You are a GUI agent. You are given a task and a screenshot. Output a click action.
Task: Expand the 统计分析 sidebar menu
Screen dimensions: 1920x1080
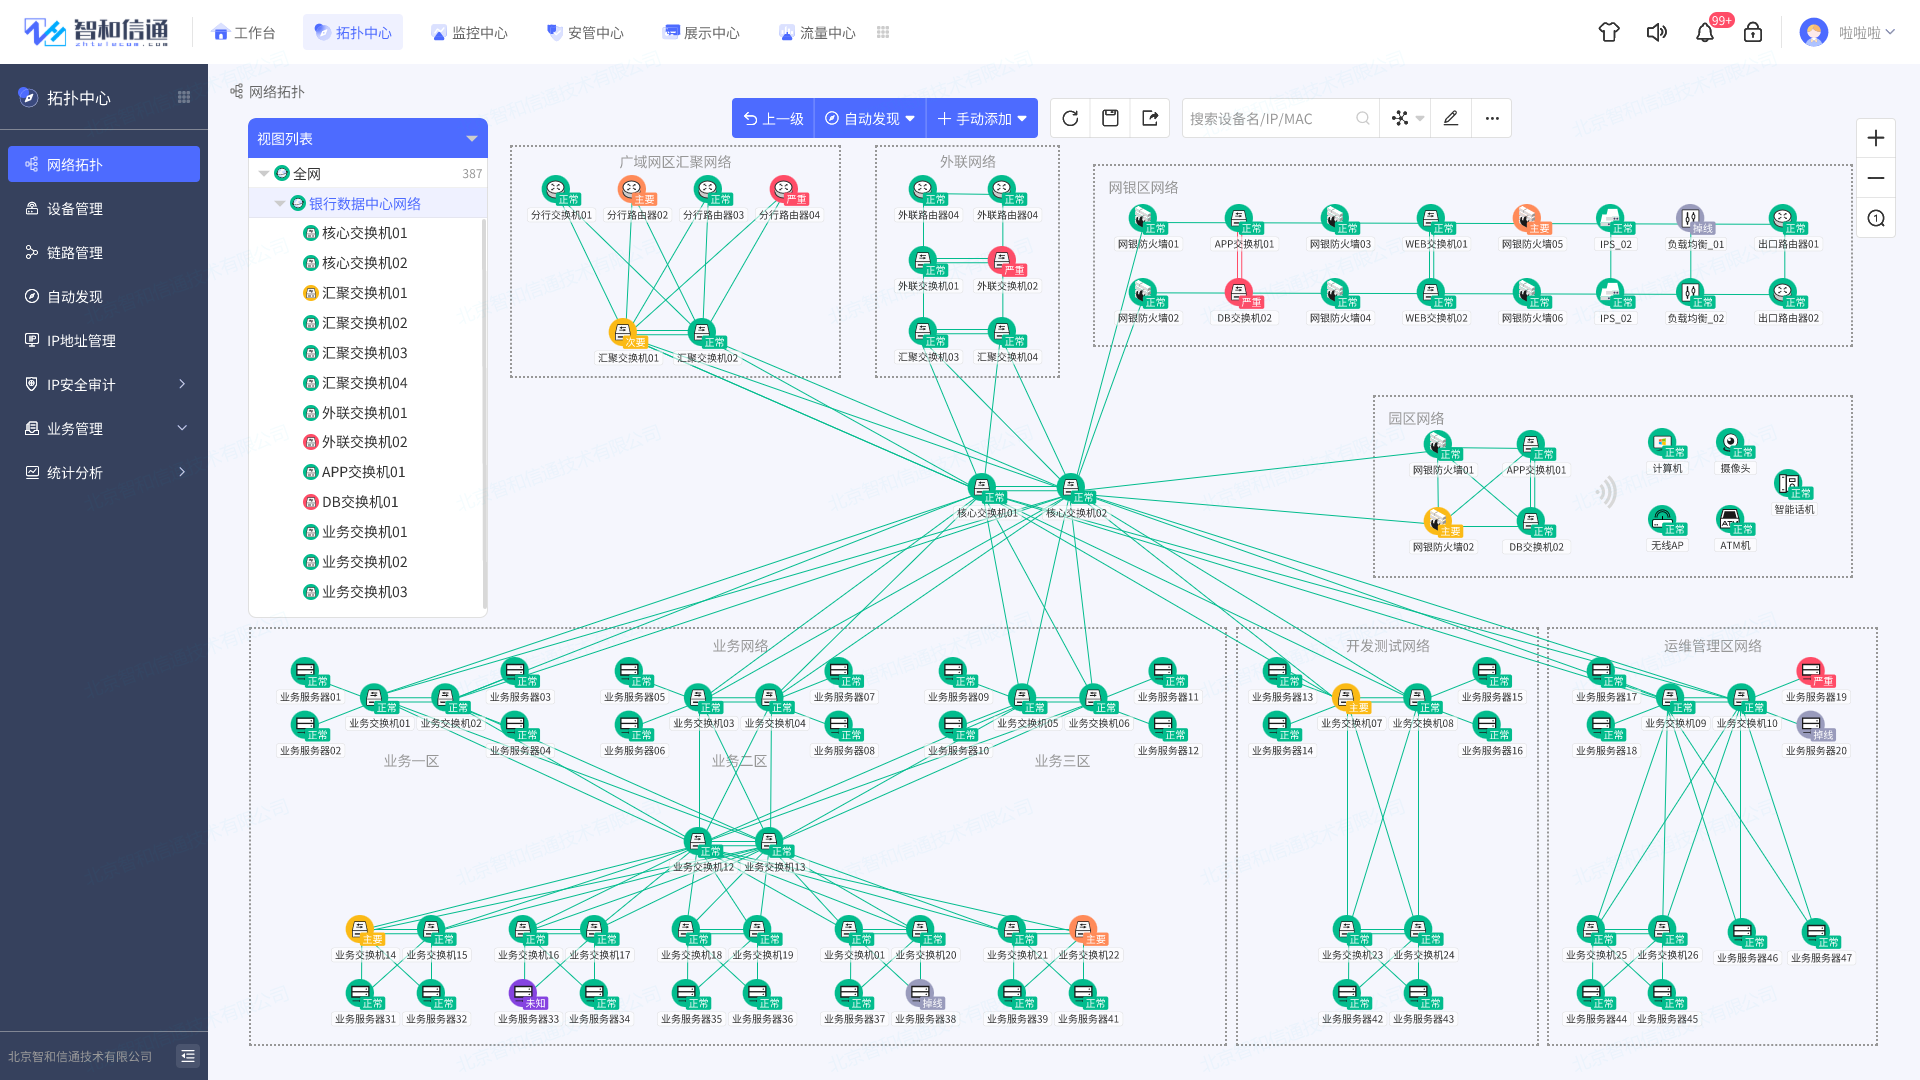click(x=104, y=472)
